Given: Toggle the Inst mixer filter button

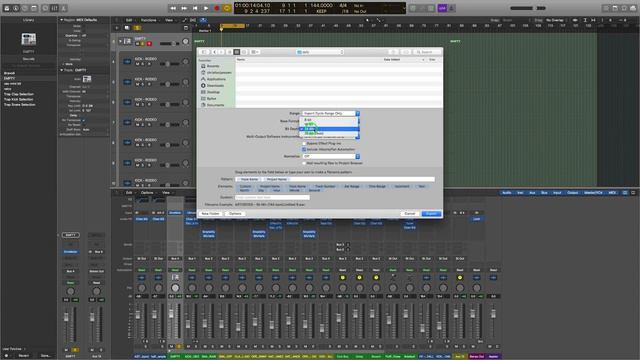Looking at the screenshot, I should point(520,193).
